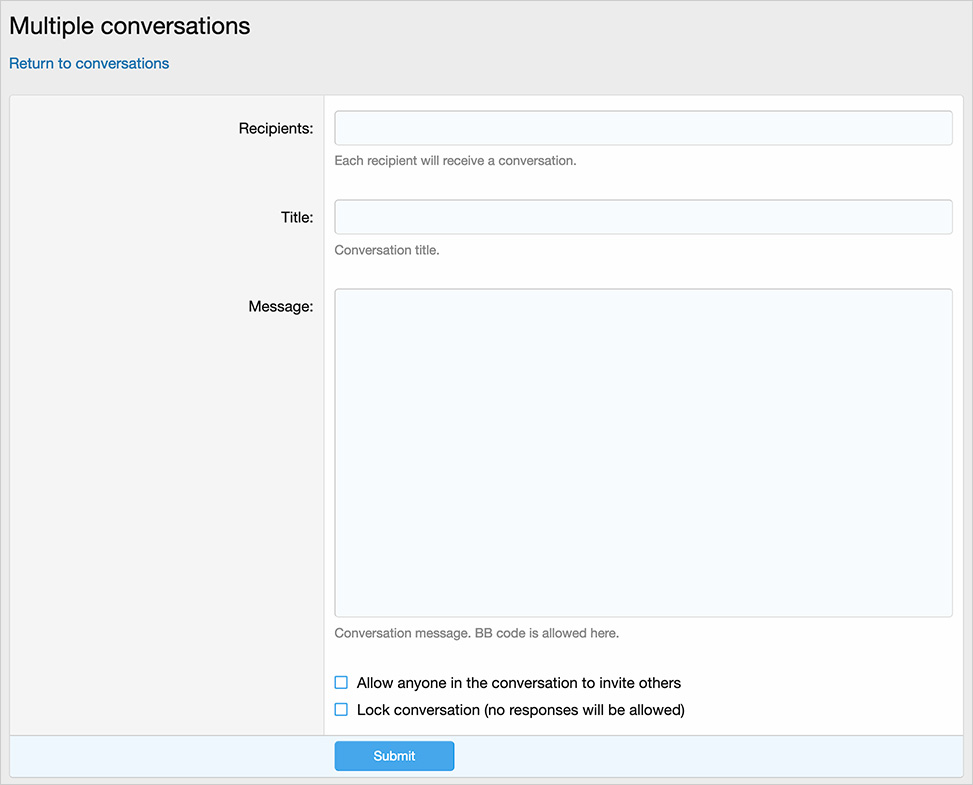
Task: Tick the Lock conversation checkbox
Action: click(341, 710)
